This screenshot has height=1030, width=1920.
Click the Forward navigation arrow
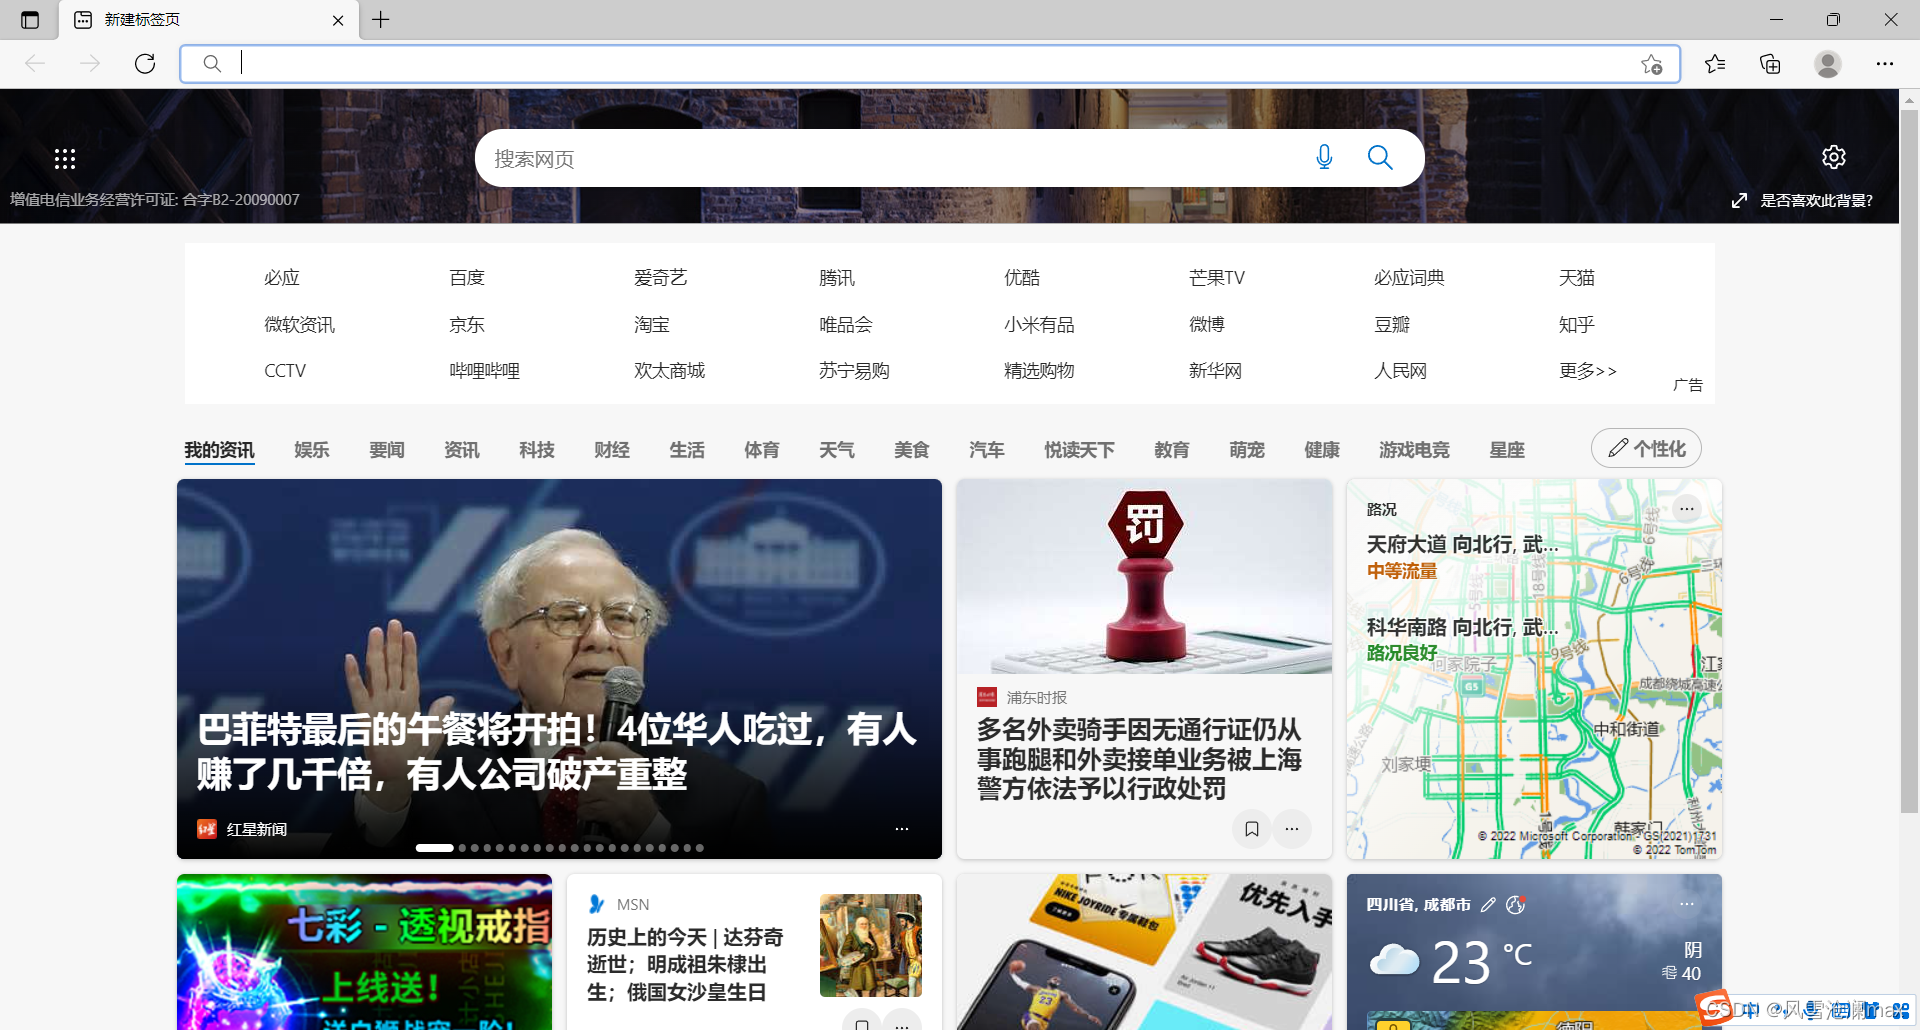pos(90,64)
